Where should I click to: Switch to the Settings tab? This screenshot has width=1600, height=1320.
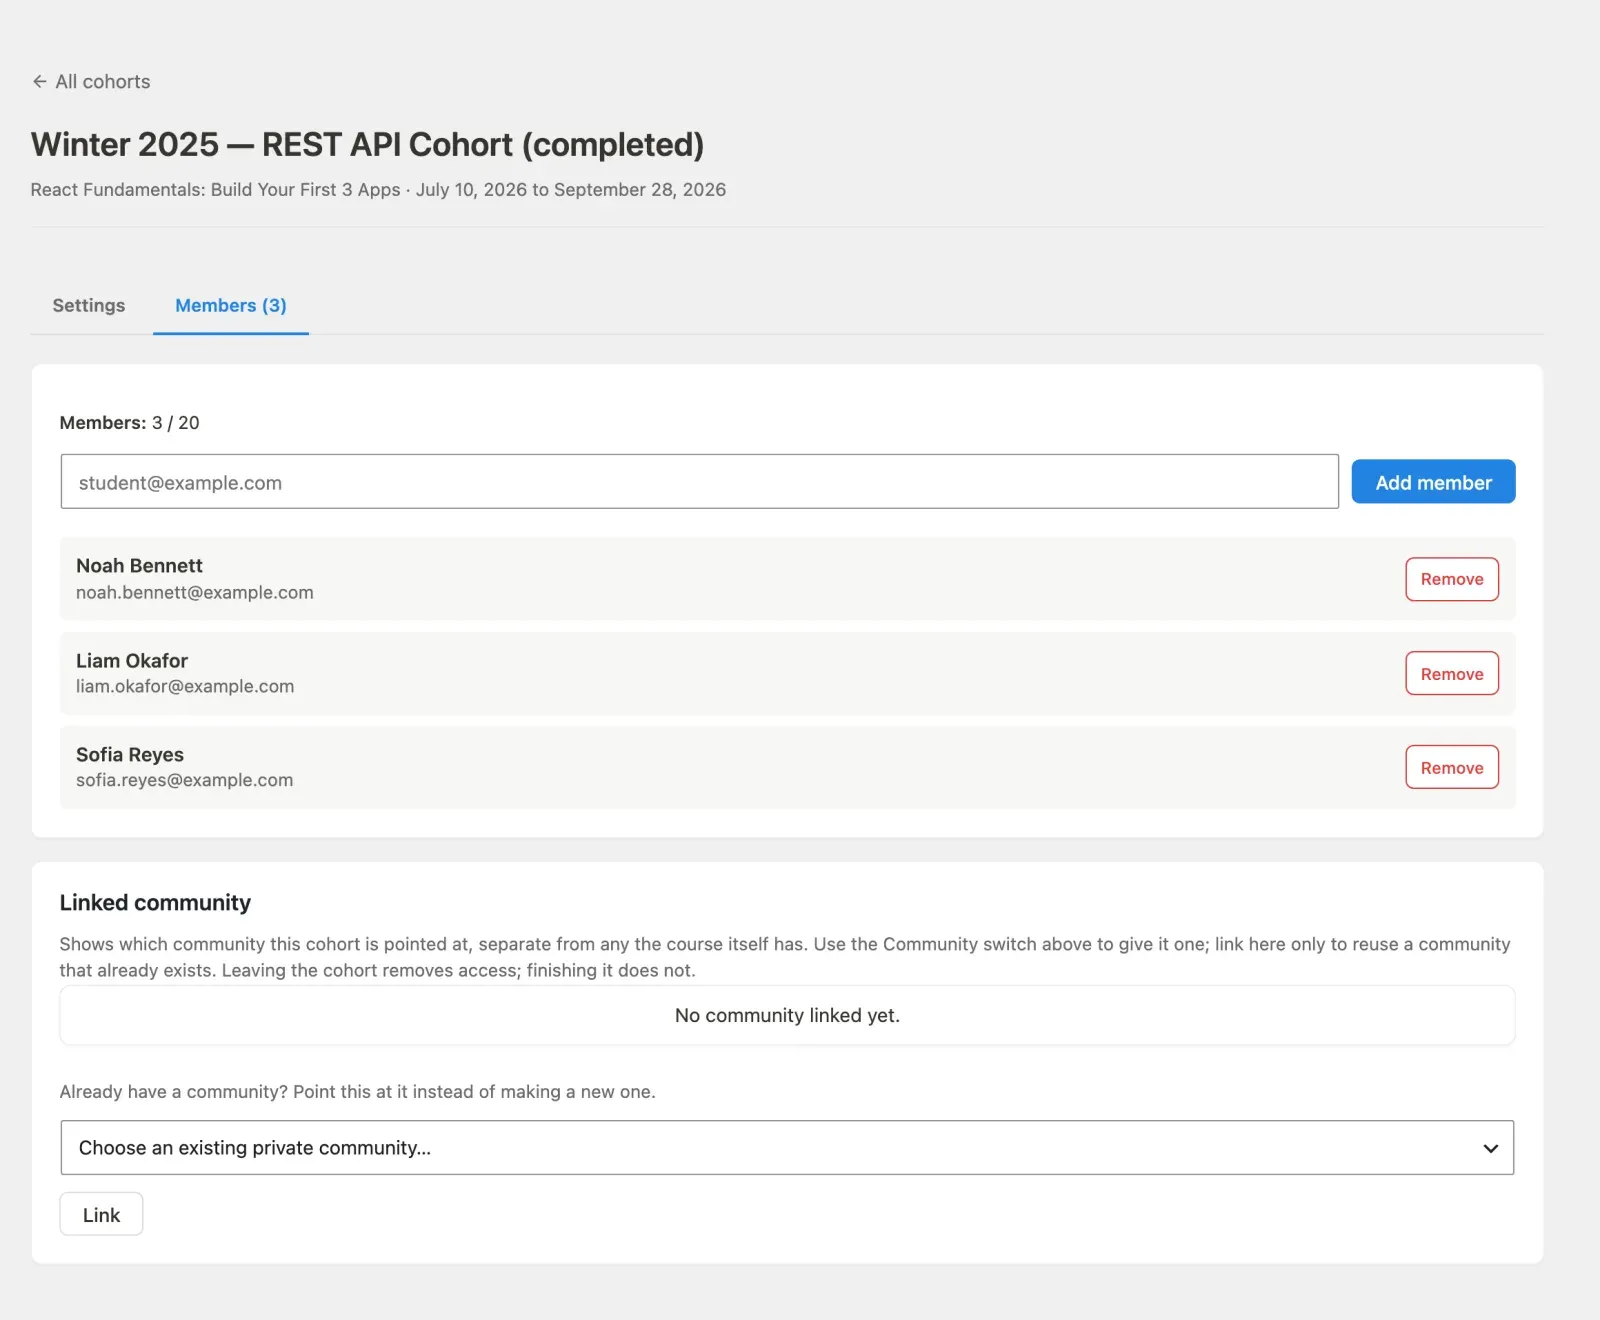click(x=89, y=305)
